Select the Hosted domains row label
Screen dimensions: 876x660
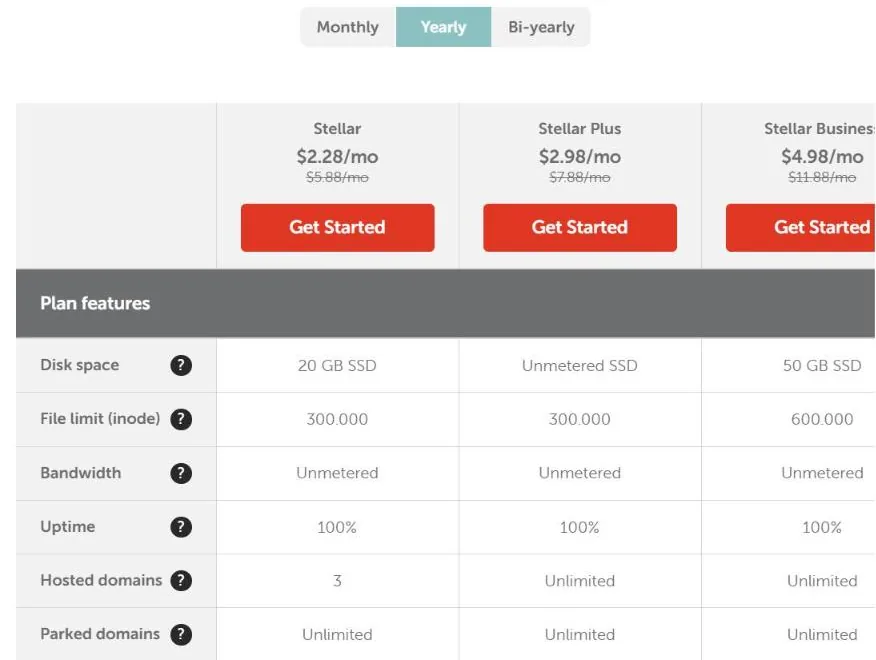[x=101, y=580]
